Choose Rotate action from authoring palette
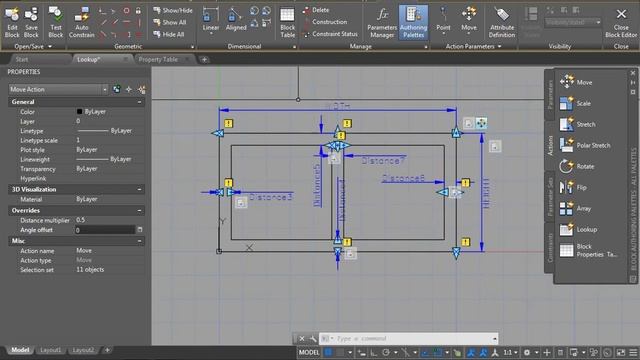 (577, 166)
